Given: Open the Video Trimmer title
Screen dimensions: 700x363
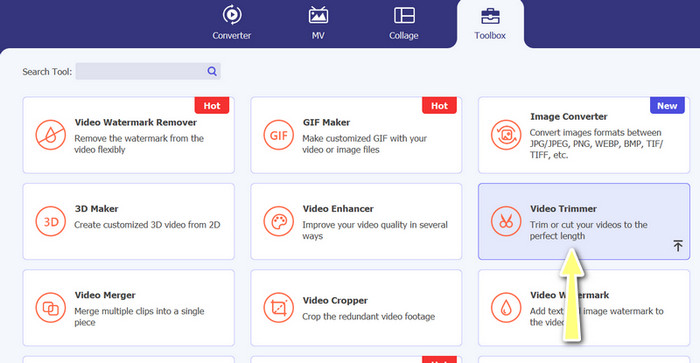Looking at the screenshot, I should [563, 209].
